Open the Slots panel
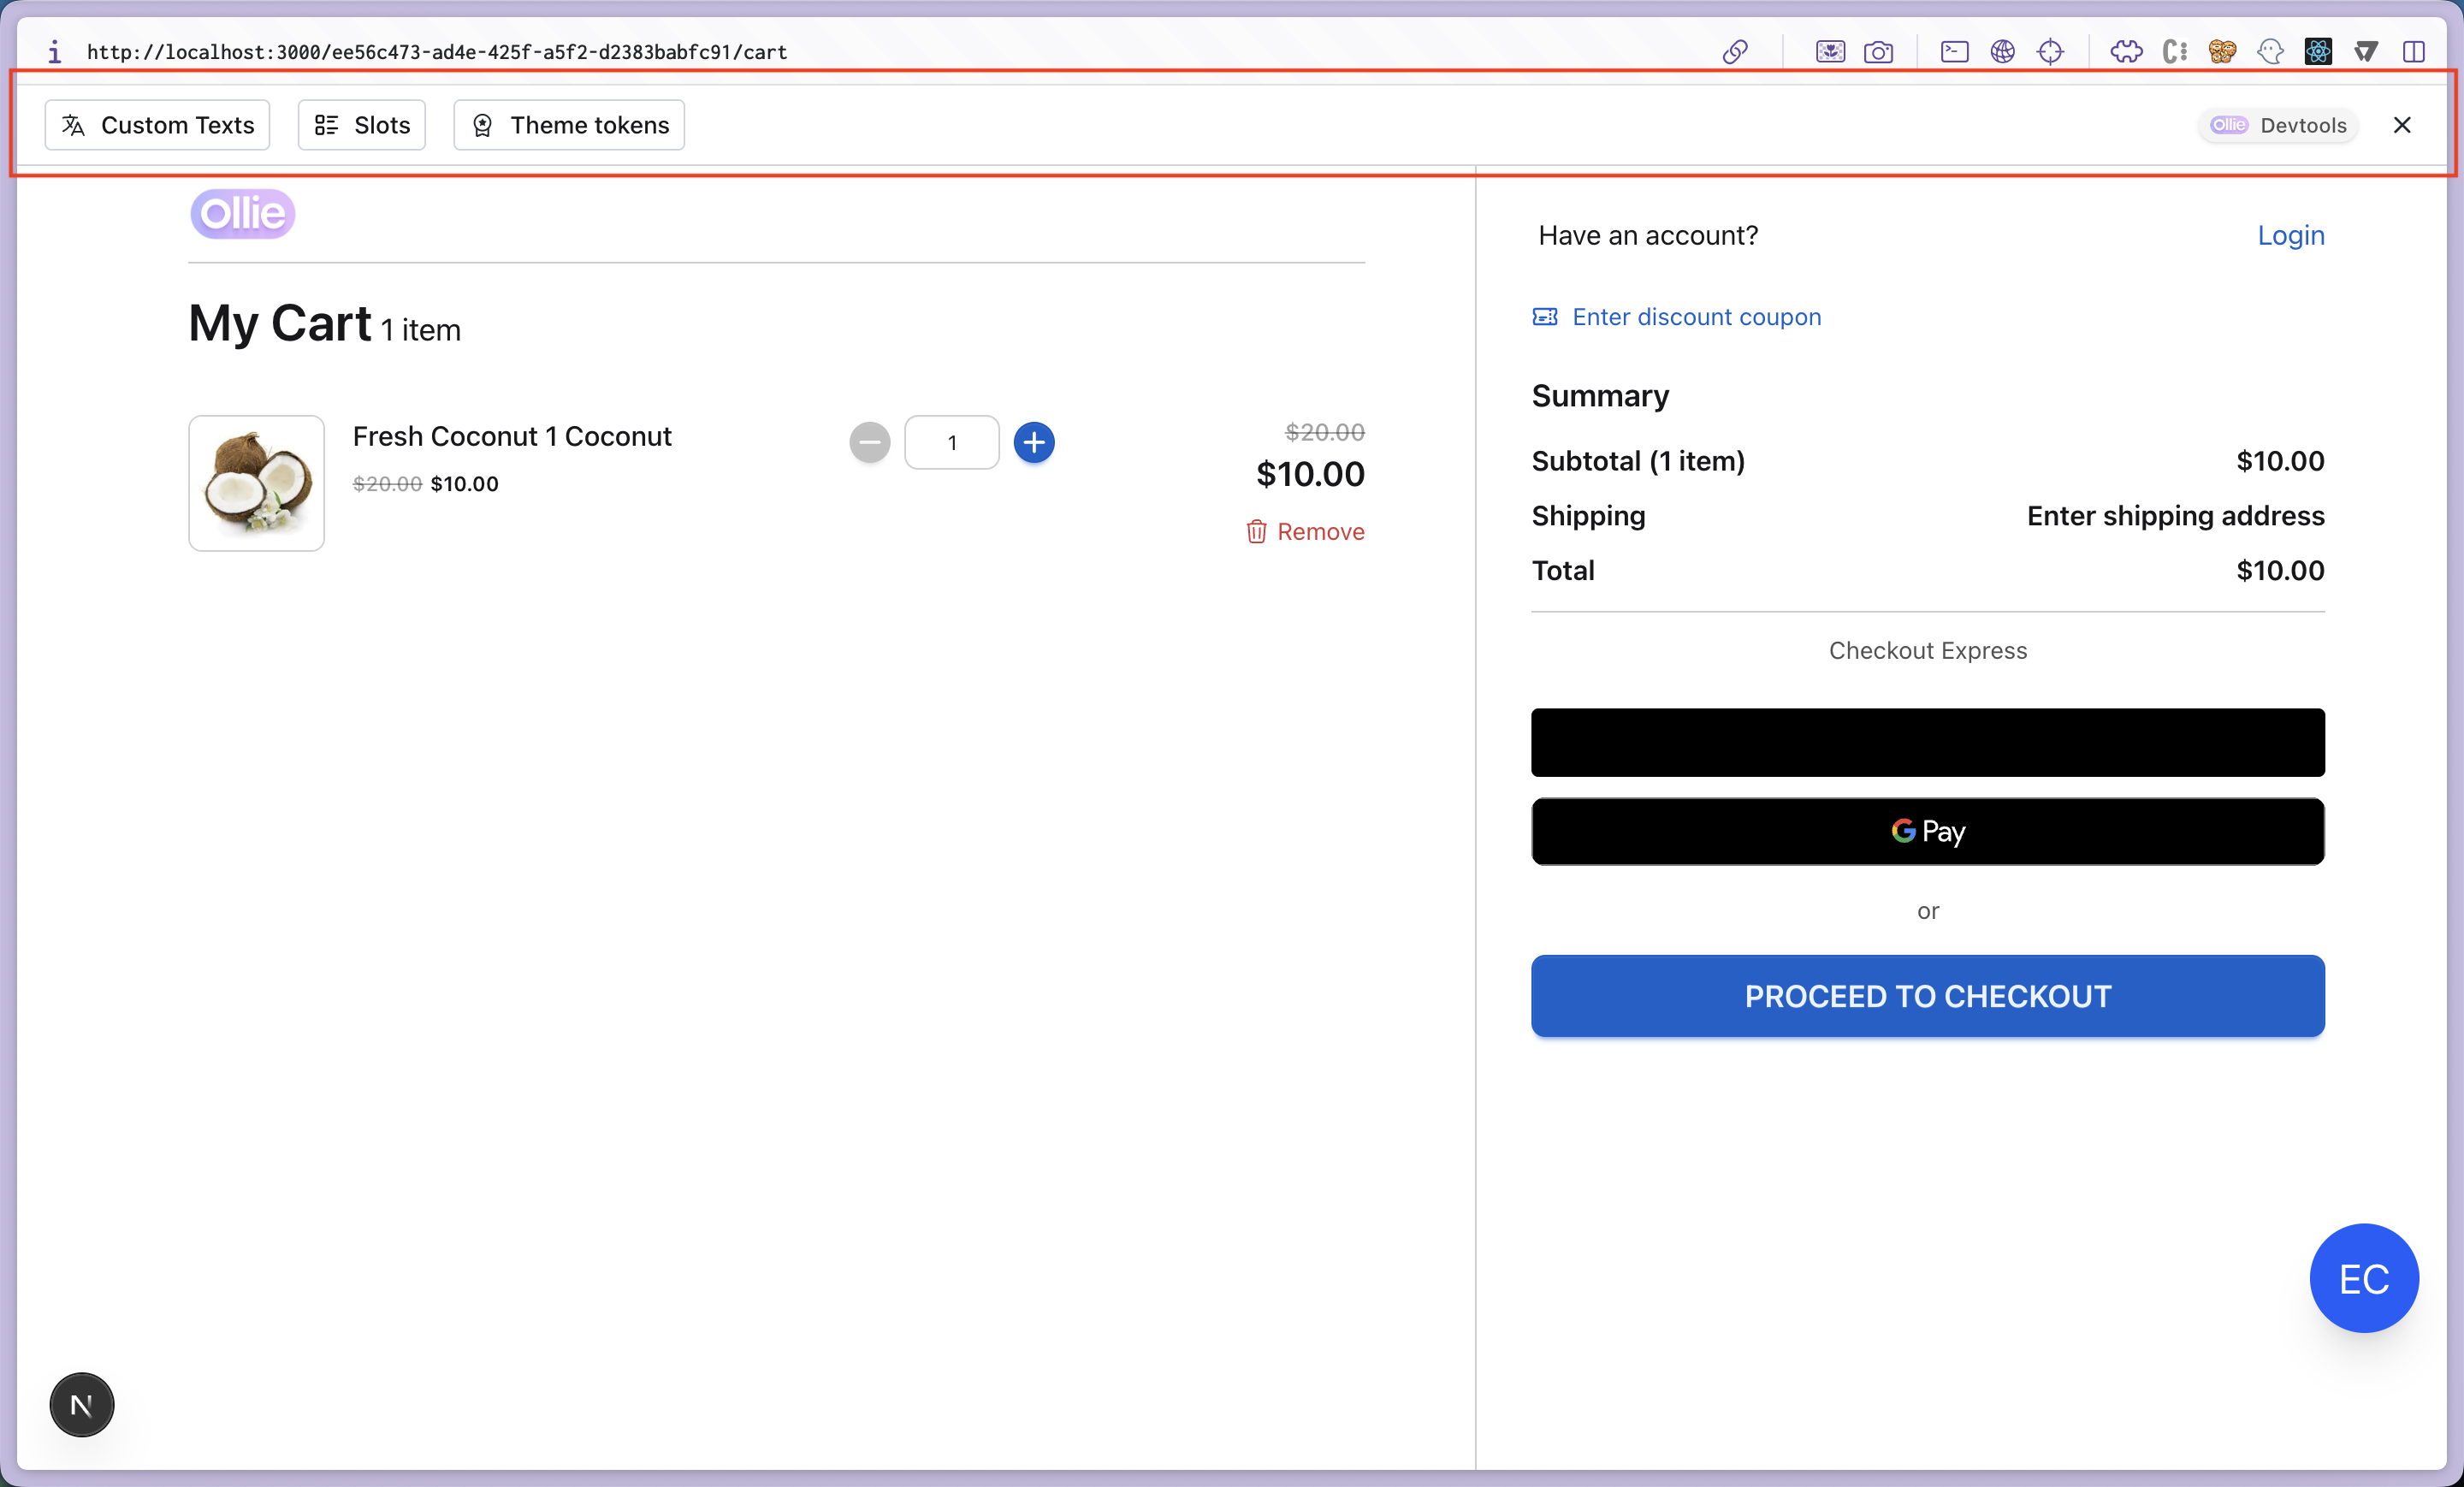This screenshot has width=2464, height=1487. 362,125
